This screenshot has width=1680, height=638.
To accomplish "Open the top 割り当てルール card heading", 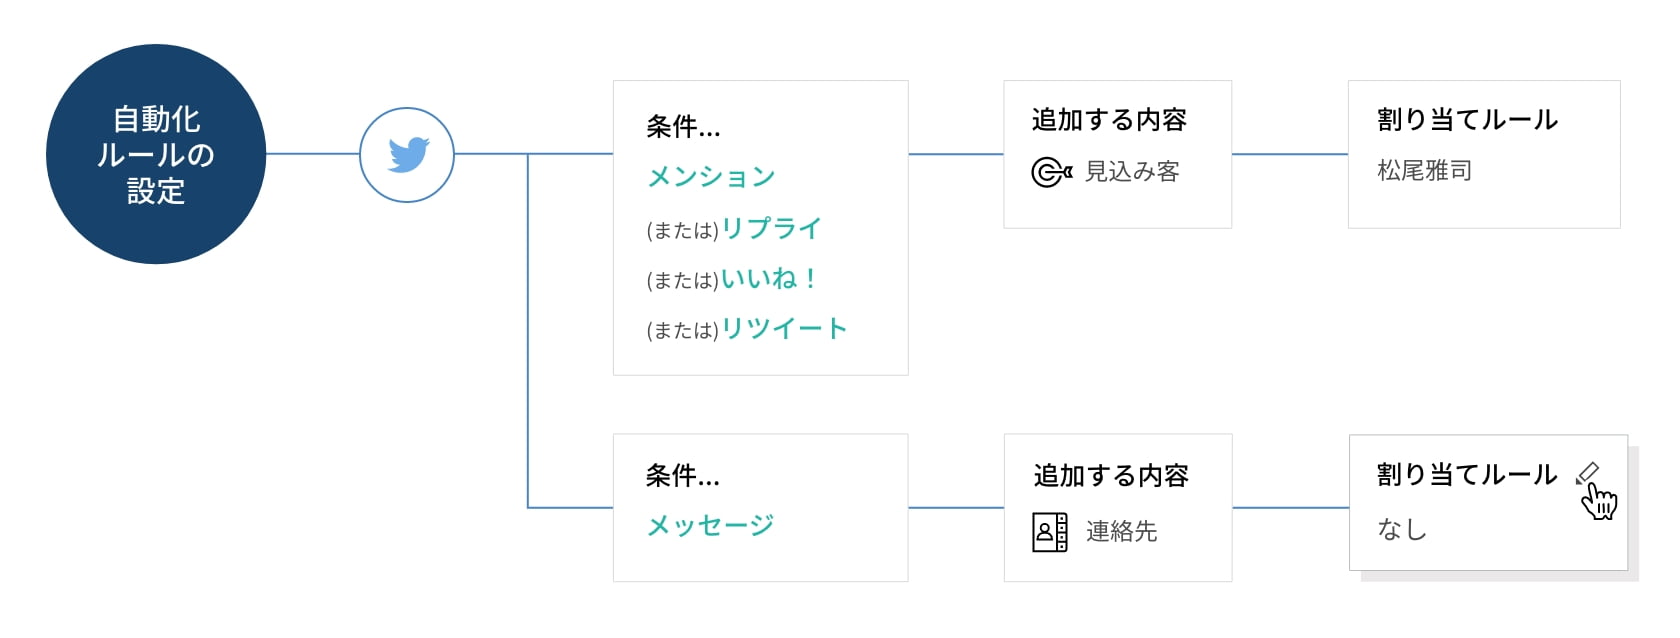I will tap(1467, 120).
